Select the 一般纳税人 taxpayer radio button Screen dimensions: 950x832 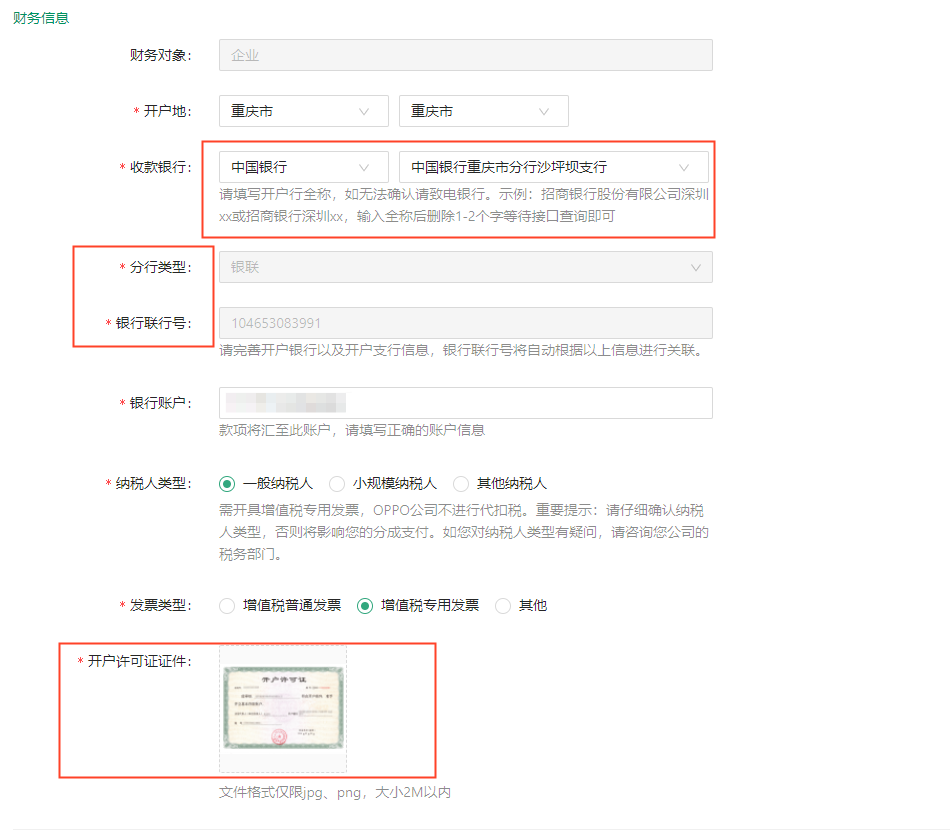point(226,482)
